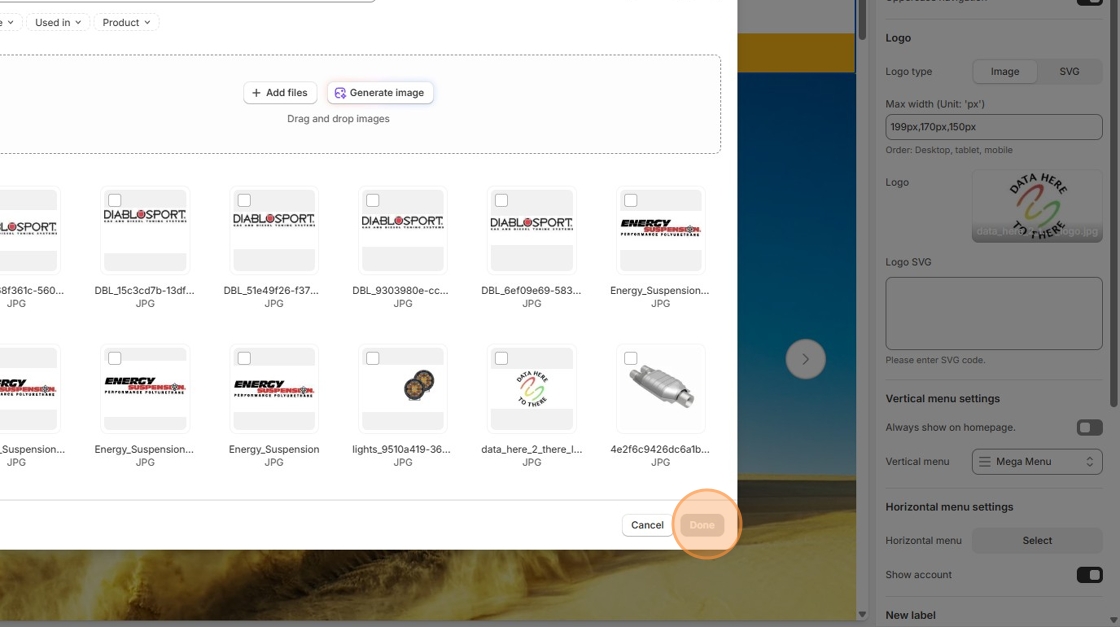Click the preview scrollbar down arrow
The width and height of the screenshot is (1120, 627).
[862, 614]
